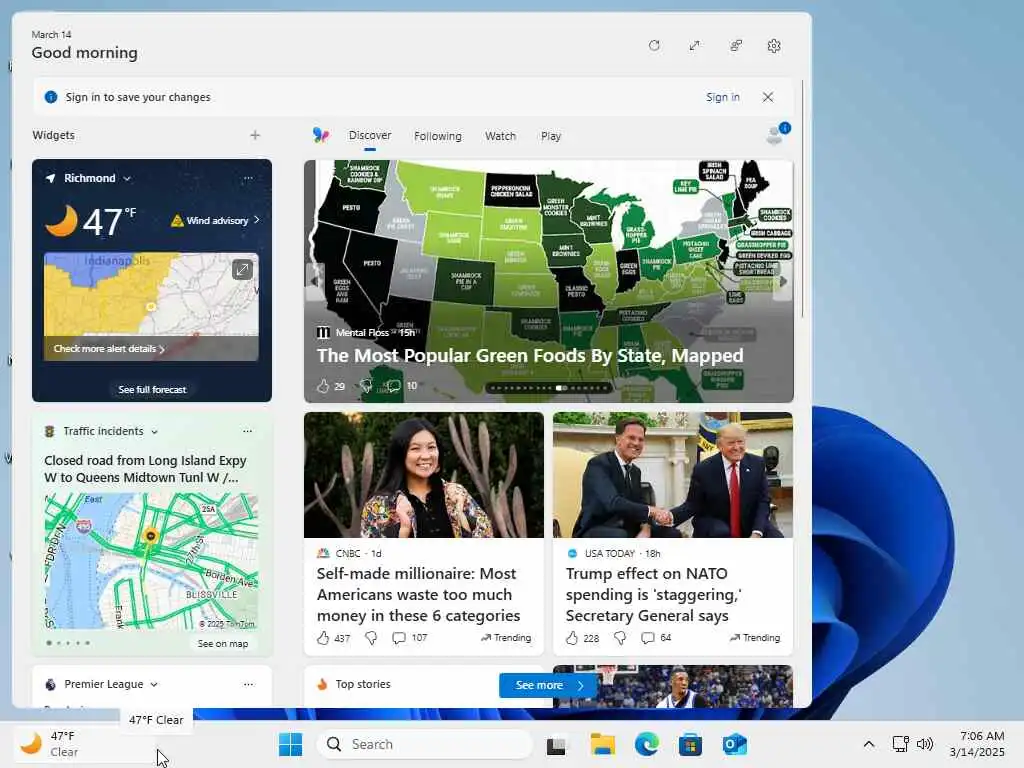Open the Top stories section
1024x768 pixels.
click(362, 684)
